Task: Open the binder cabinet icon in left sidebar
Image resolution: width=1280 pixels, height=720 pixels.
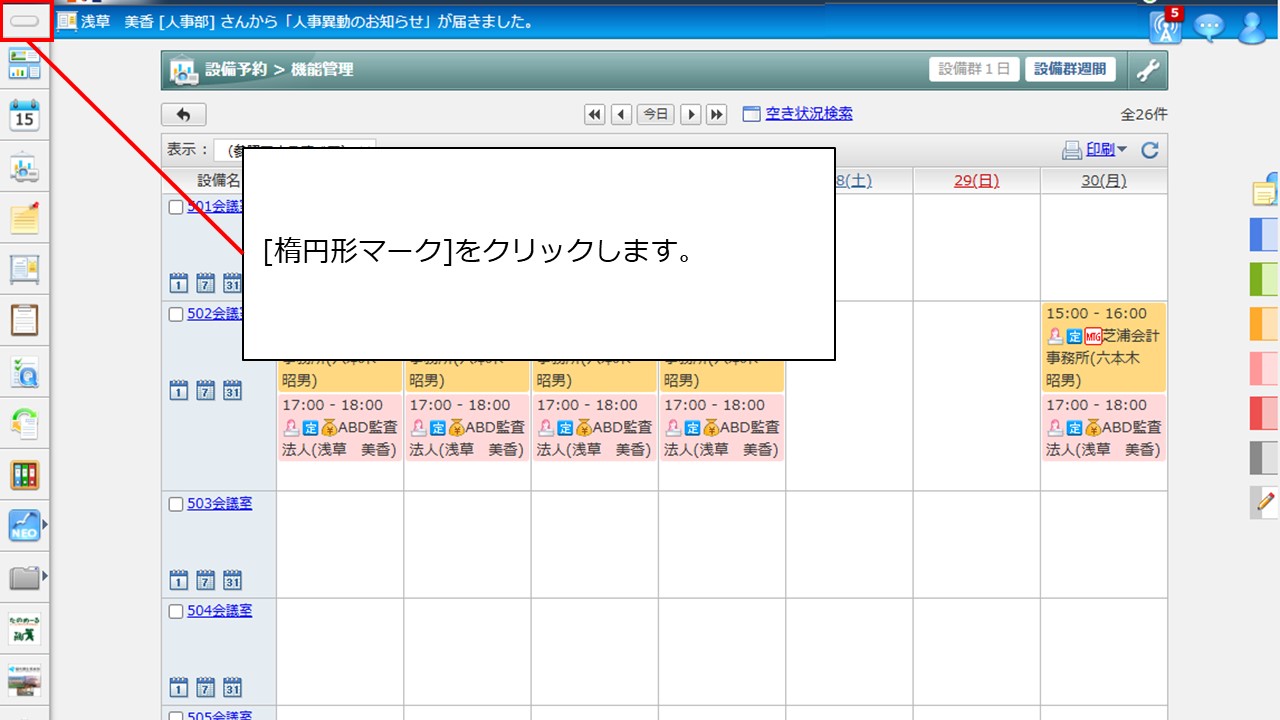Action: (x=24, y=475)
